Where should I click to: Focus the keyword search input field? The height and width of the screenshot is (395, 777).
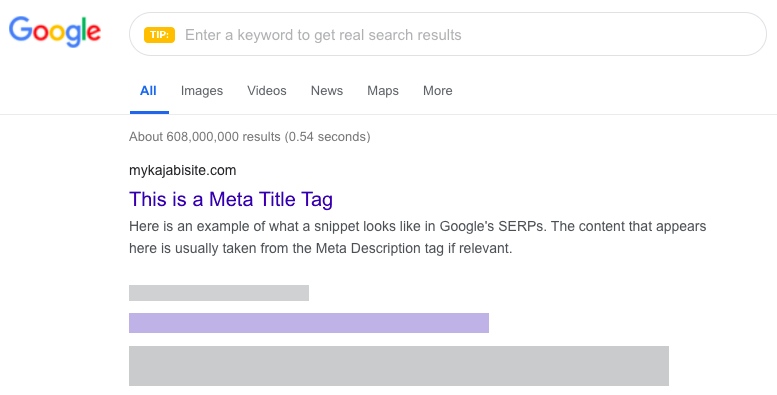[x=447, y=34]
